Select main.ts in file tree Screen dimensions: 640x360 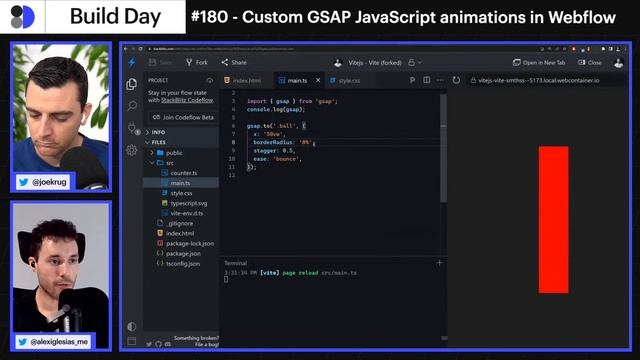pyautogui.click(x=181, y=183)
